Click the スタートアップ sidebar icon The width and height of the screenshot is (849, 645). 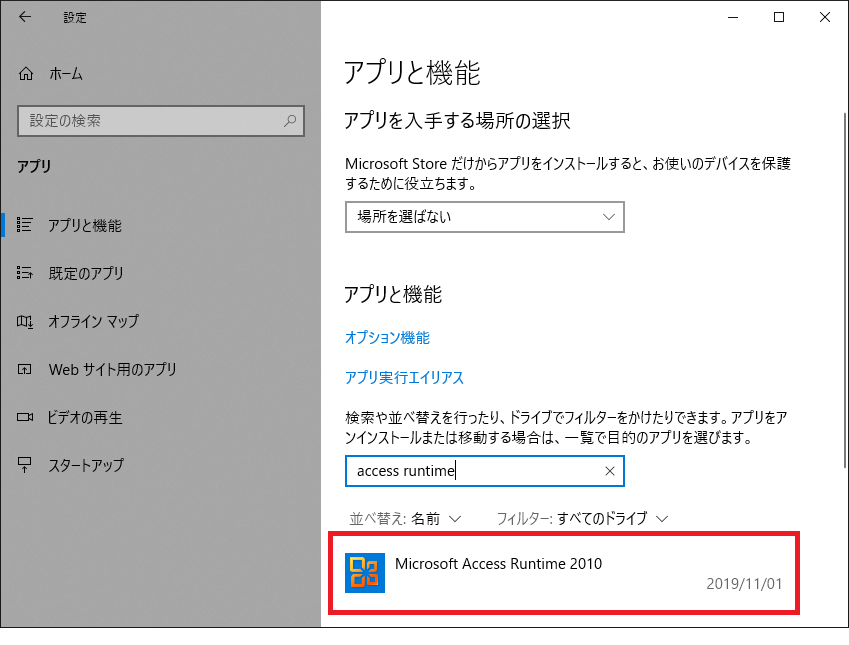26,465
